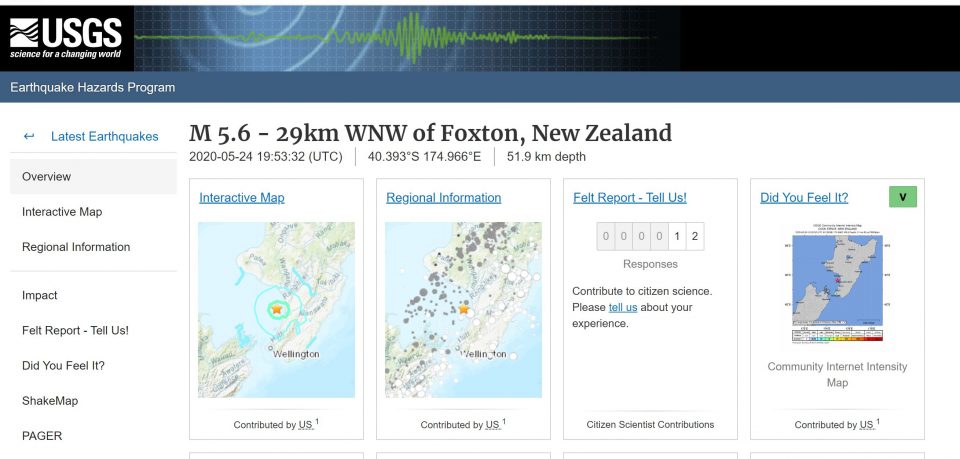
Task: Click the Interactive Map card title link
Action: [x=242, y=198]
